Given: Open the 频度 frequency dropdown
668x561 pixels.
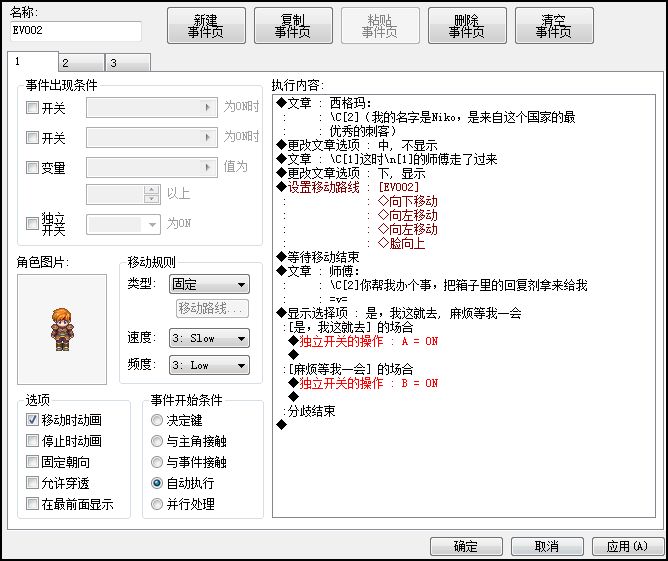Looking at the screenshot, I should (x=209, y=365).
